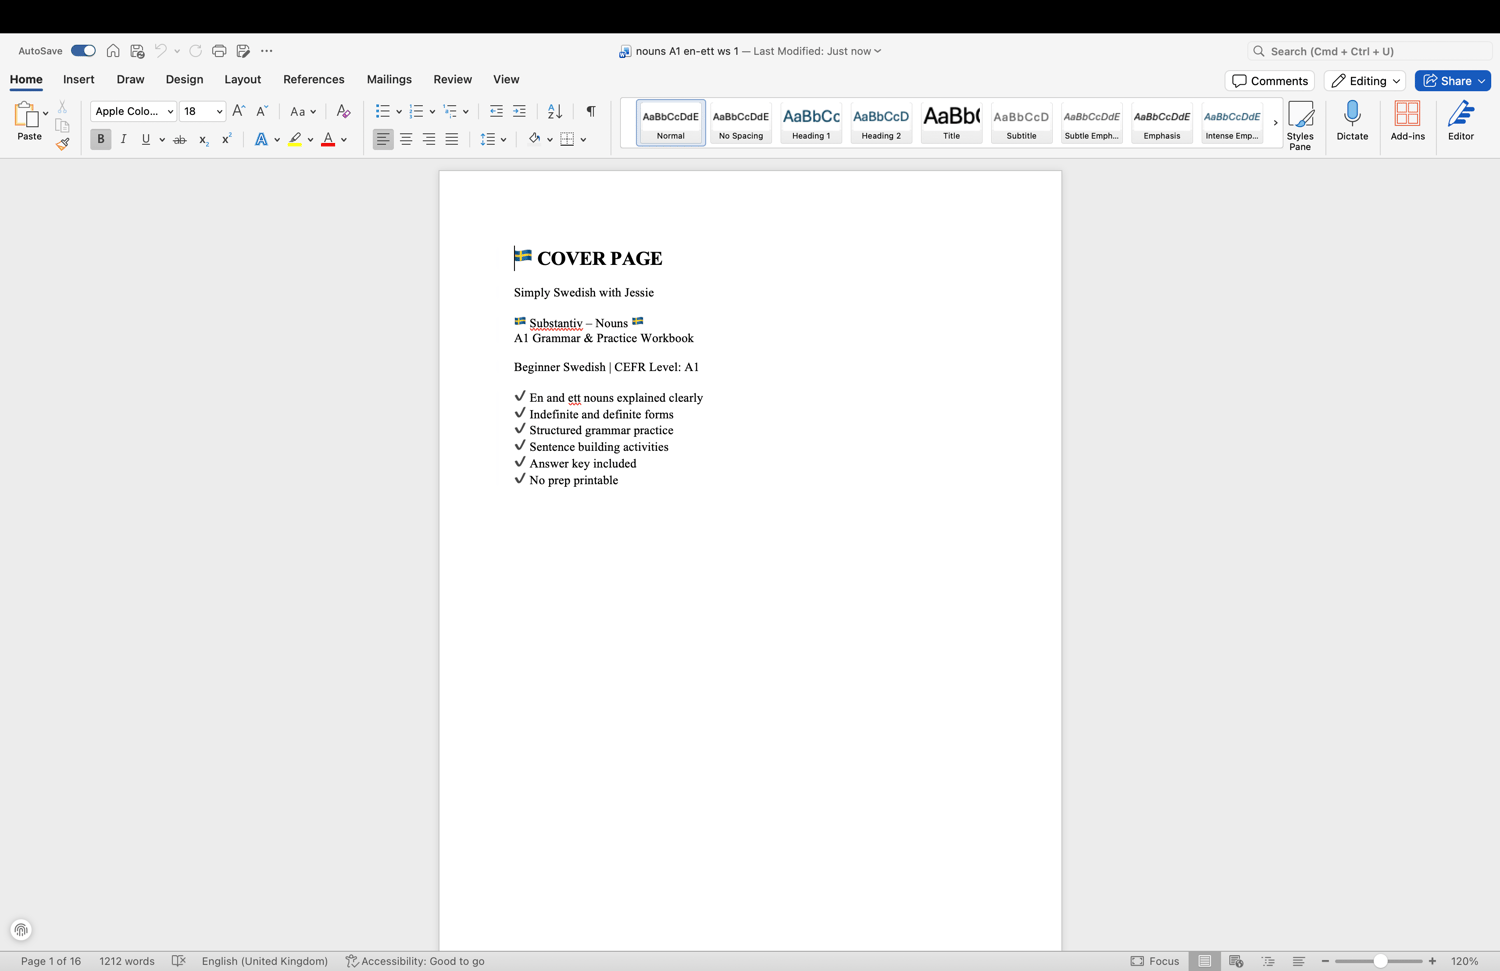The width and height of the screenshot is (1500, 971).
Task: Click the Home icon in title bar
Action: click(x=113, y=51)
